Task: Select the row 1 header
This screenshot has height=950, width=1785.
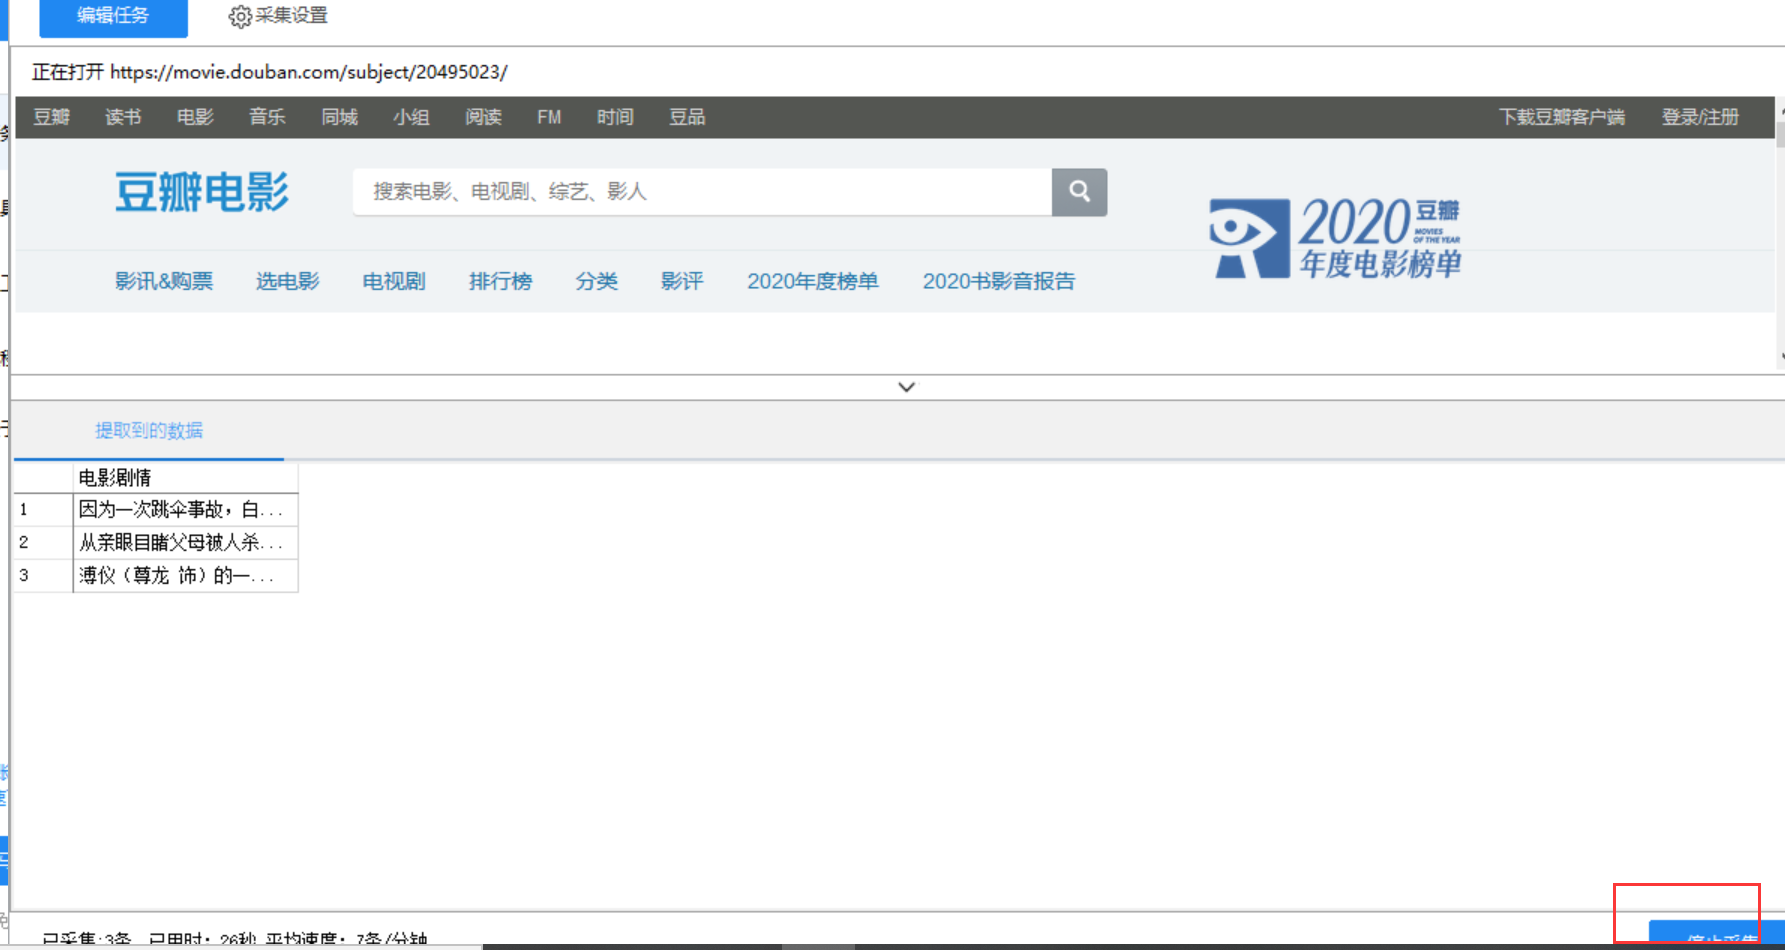Action: pos(43,509)
